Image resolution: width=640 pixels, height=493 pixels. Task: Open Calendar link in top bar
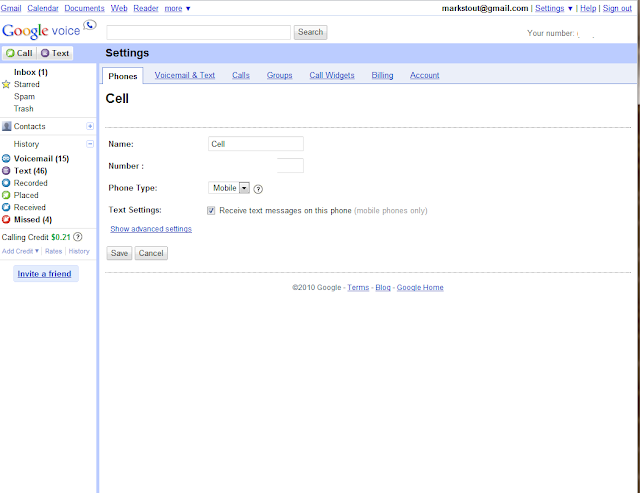43,8
